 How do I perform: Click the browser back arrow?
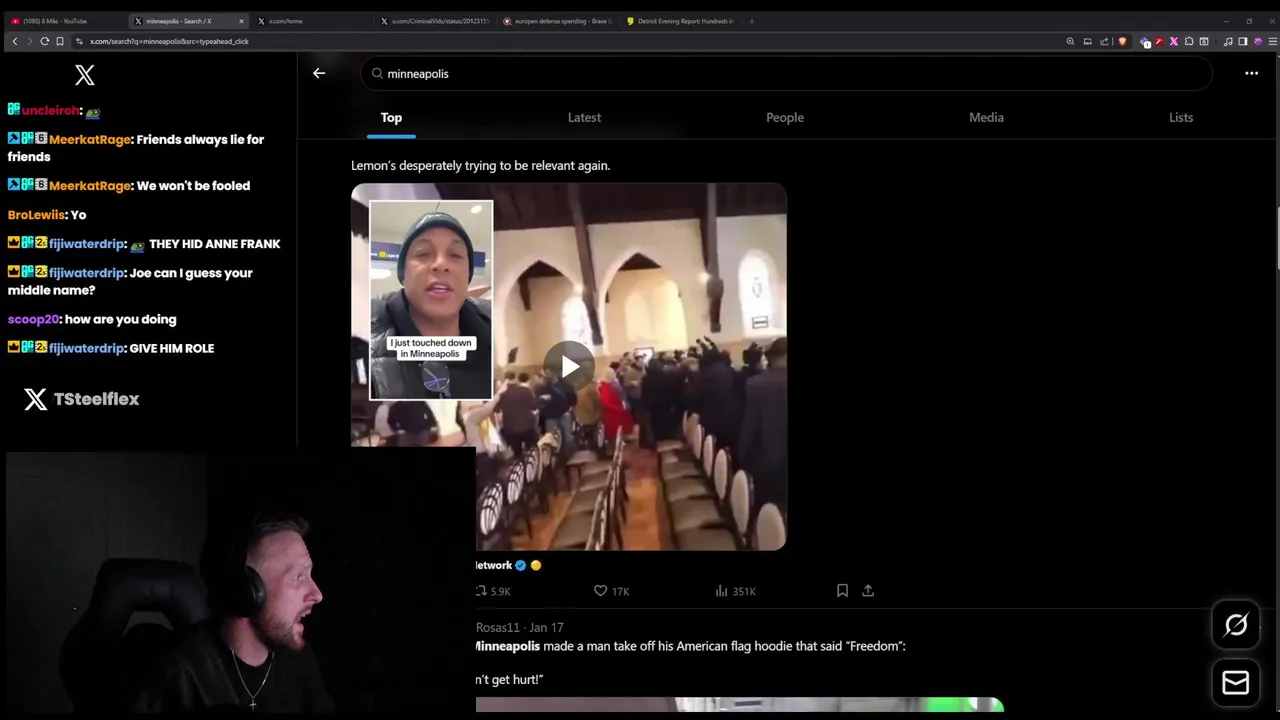click(14, 41)
